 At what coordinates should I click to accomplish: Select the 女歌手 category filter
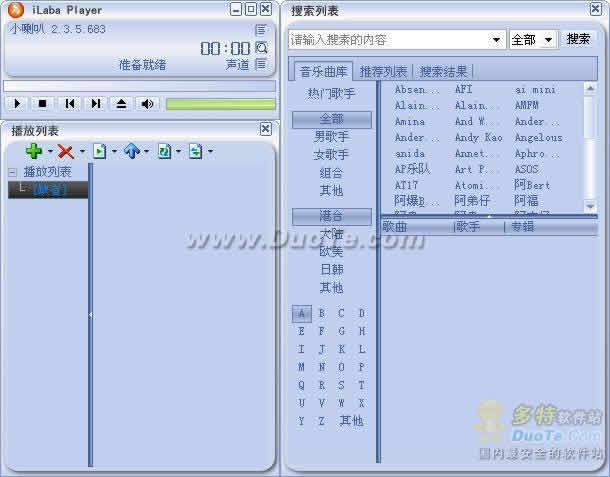pyautogui.click(x=331, y=155)
